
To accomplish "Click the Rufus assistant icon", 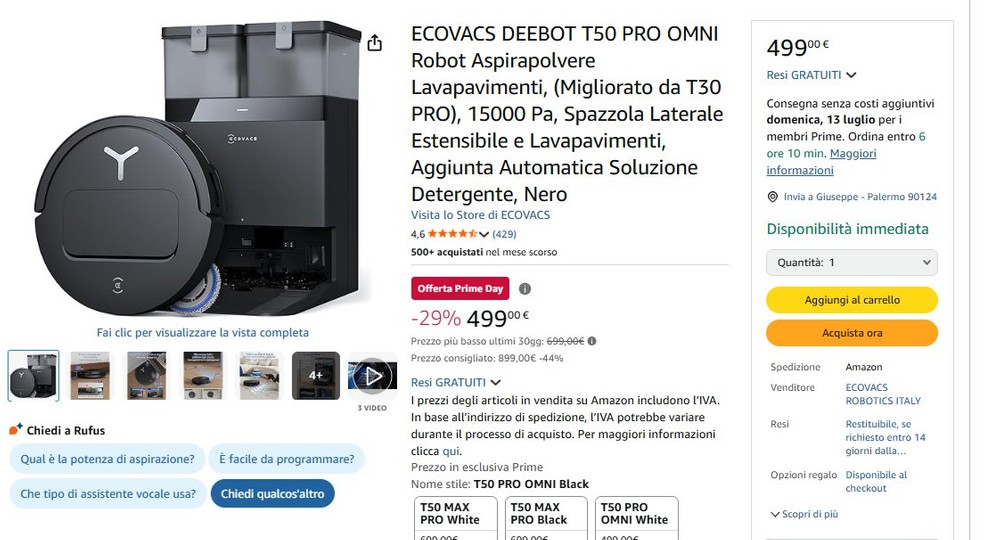I will point(15,429).
